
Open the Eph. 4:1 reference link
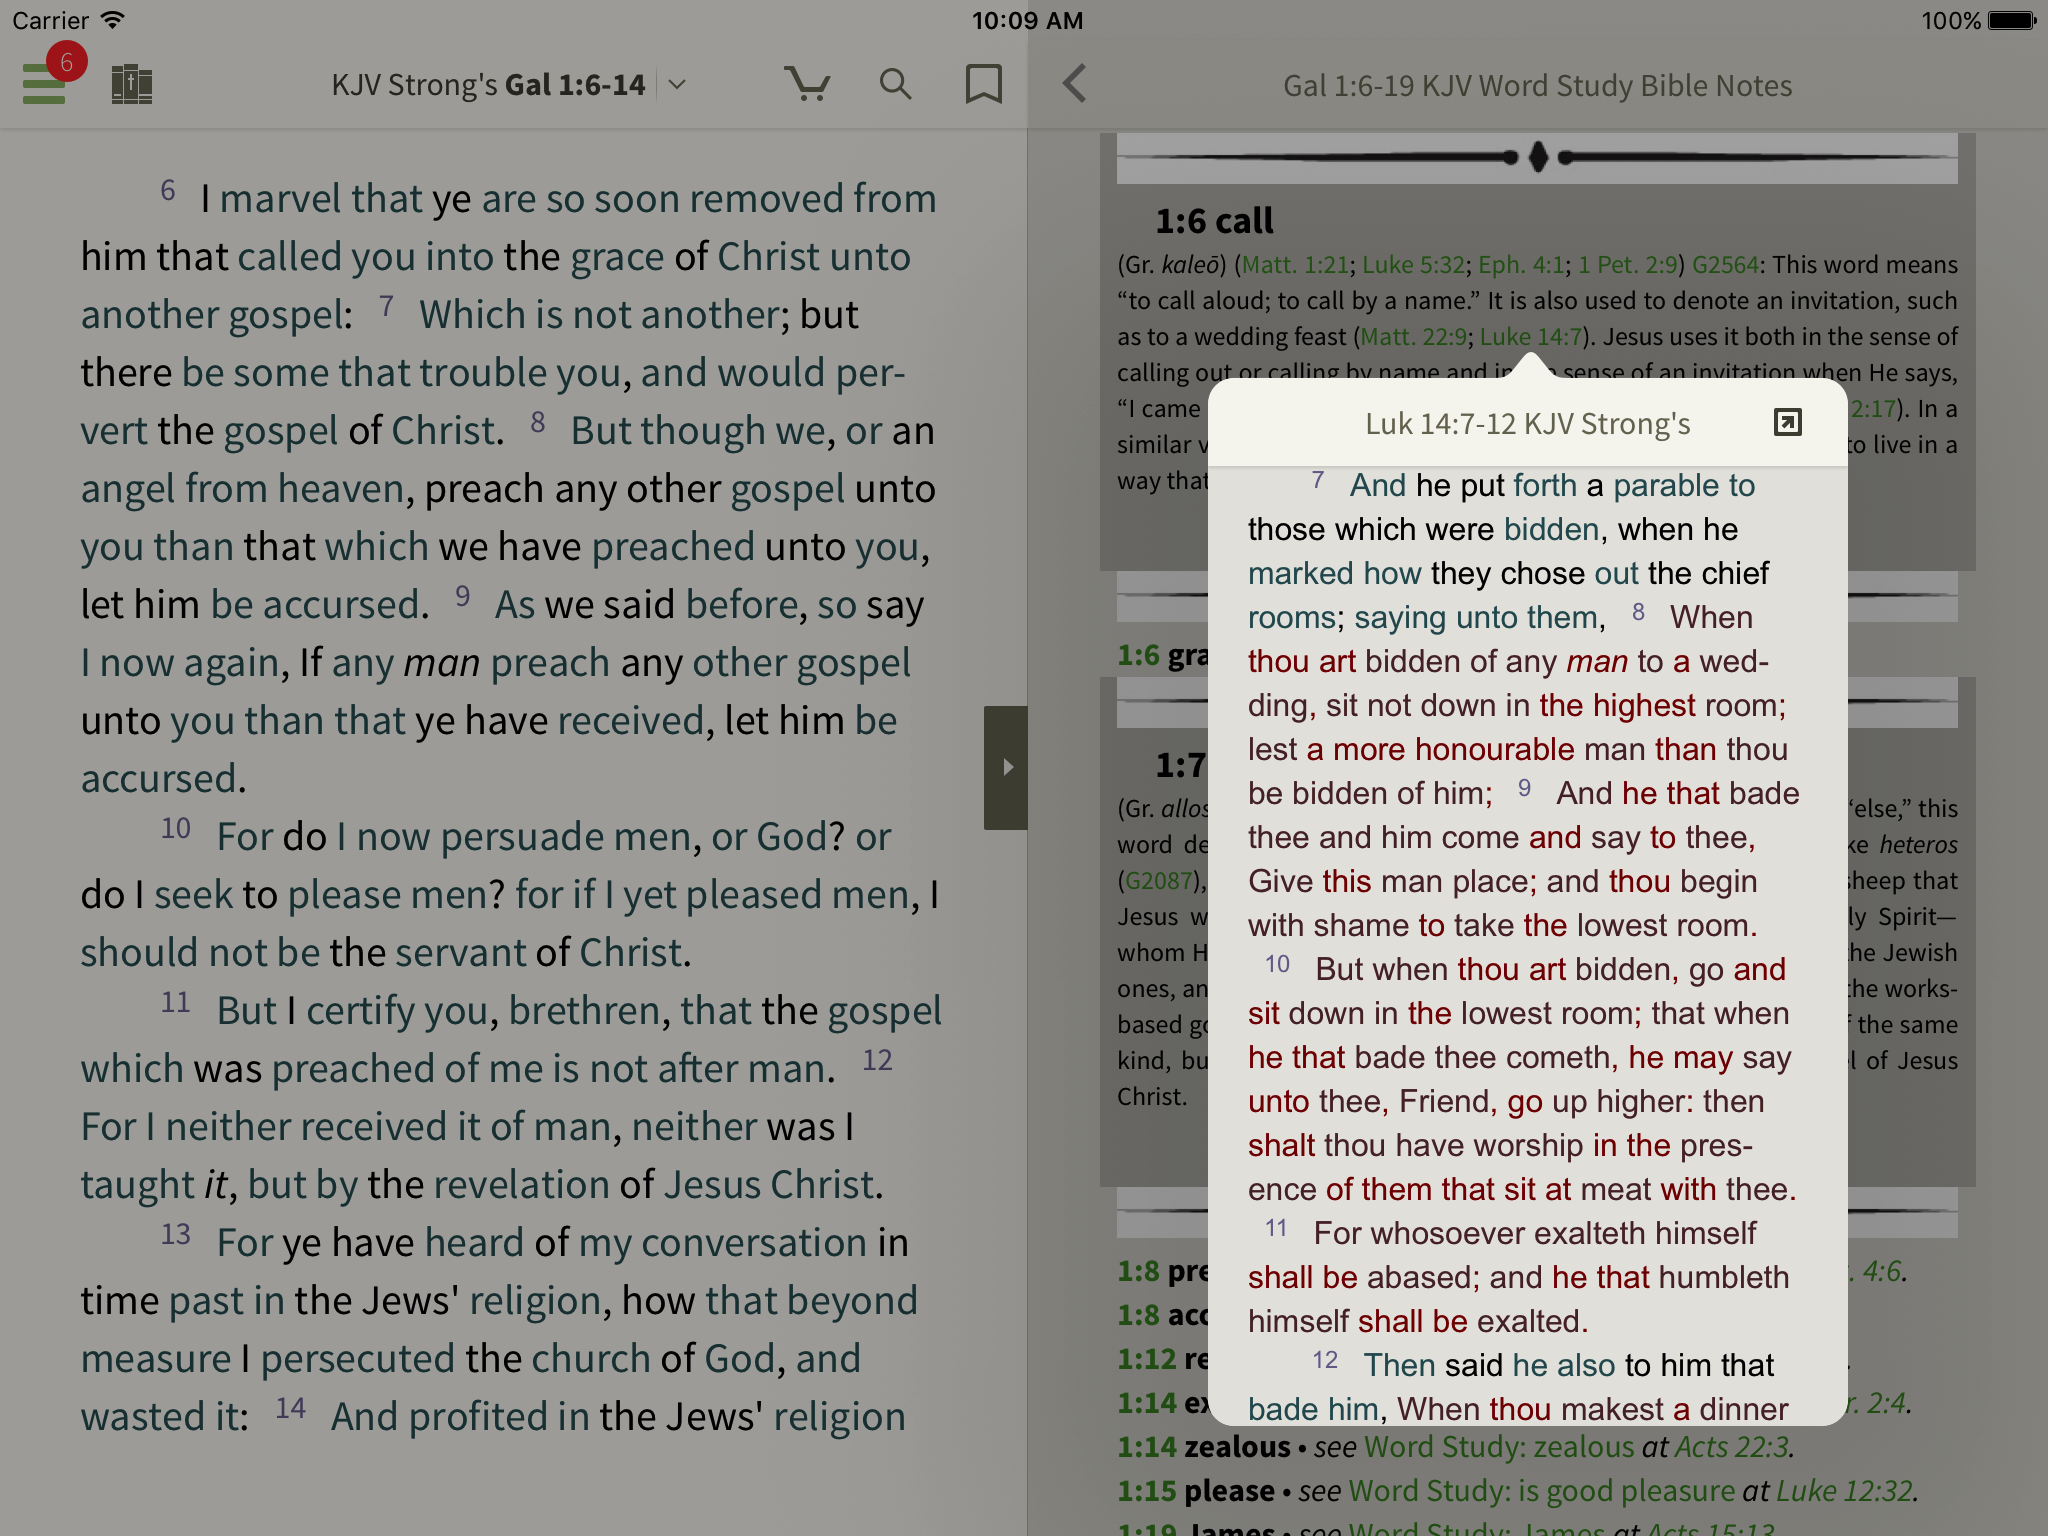(1524, 265)
